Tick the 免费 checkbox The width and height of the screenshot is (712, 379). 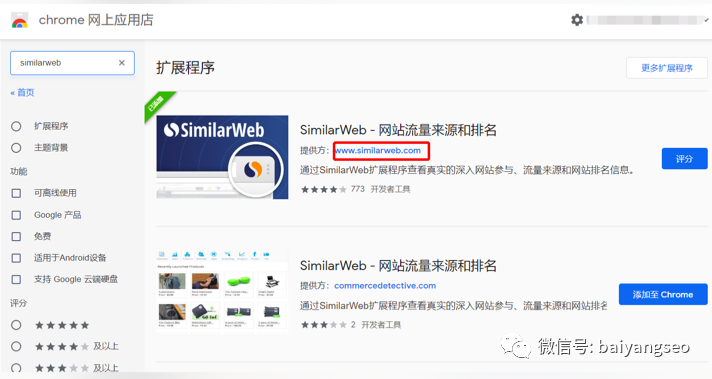(x=16, y=236)
